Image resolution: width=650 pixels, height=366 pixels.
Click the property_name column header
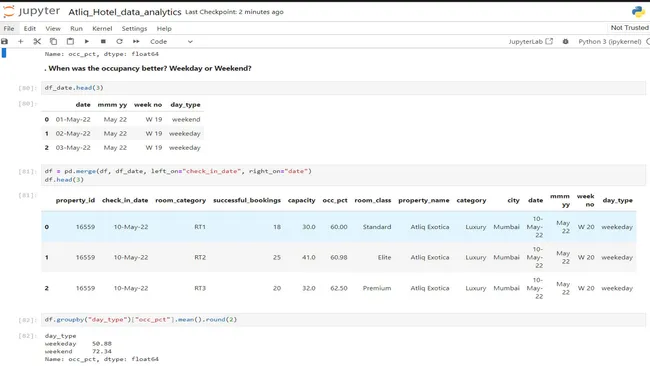coord(424,200)
